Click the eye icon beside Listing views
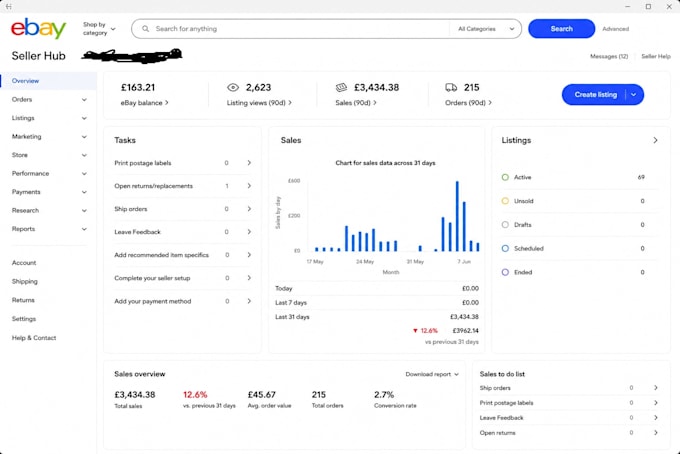This screenshot has width=680, height=454. pyautogui.click(x=233, y=88)
